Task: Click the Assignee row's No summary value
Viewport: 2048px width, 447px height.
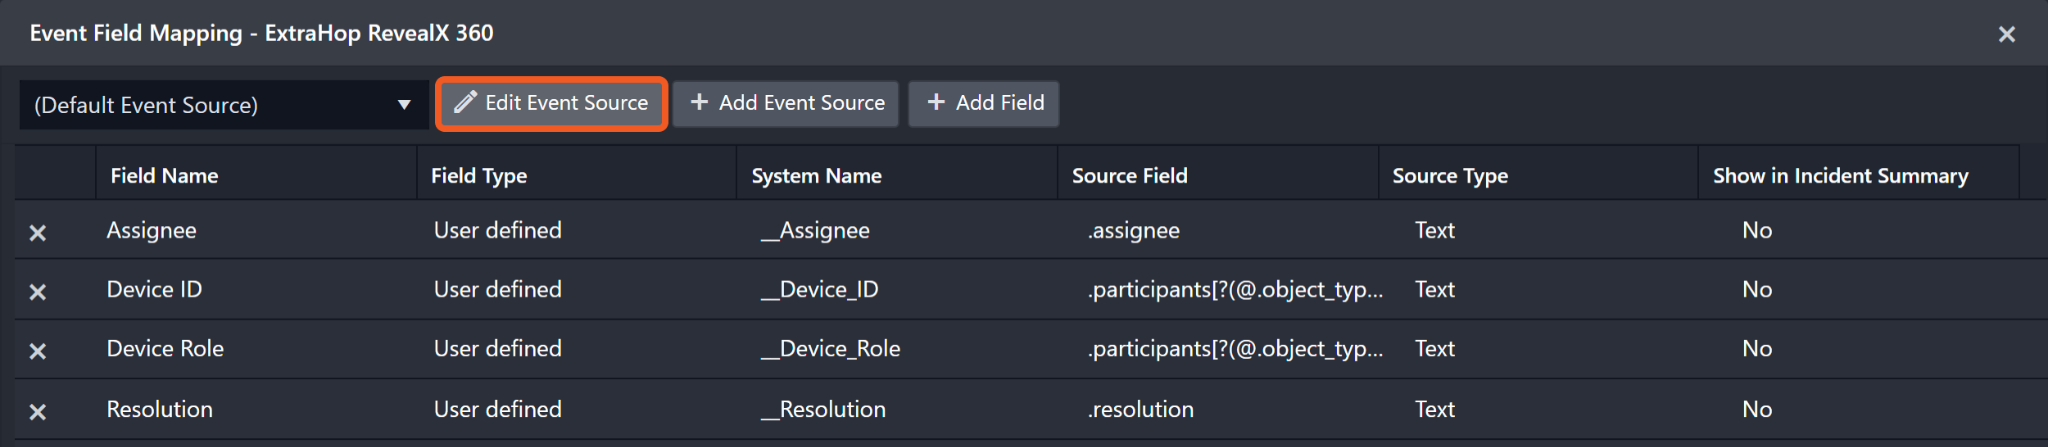Action: click(1757, 231)
